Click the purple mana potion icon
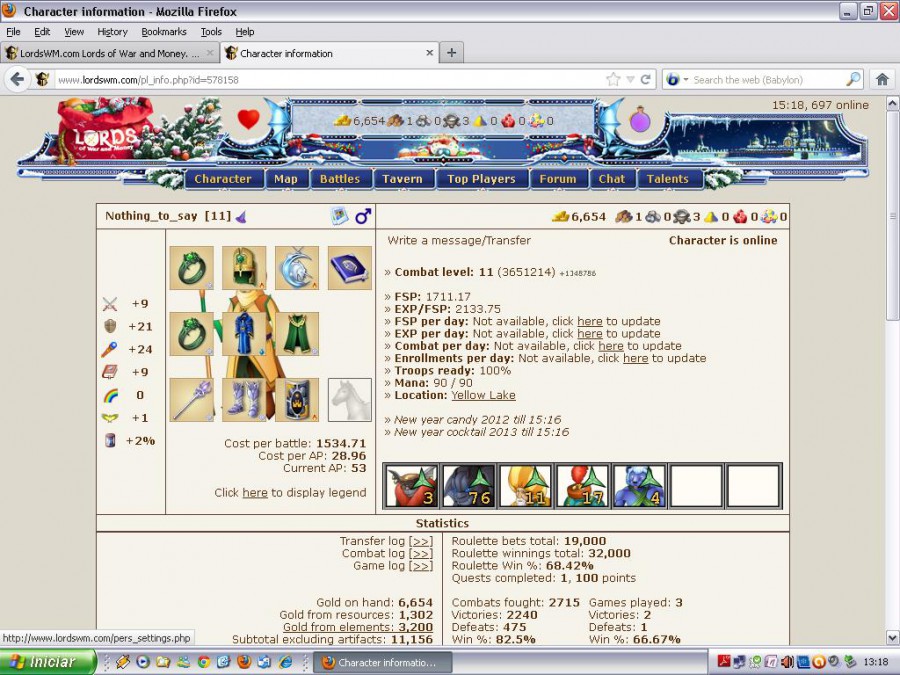900x675 pixels. (x=639, y=120)
